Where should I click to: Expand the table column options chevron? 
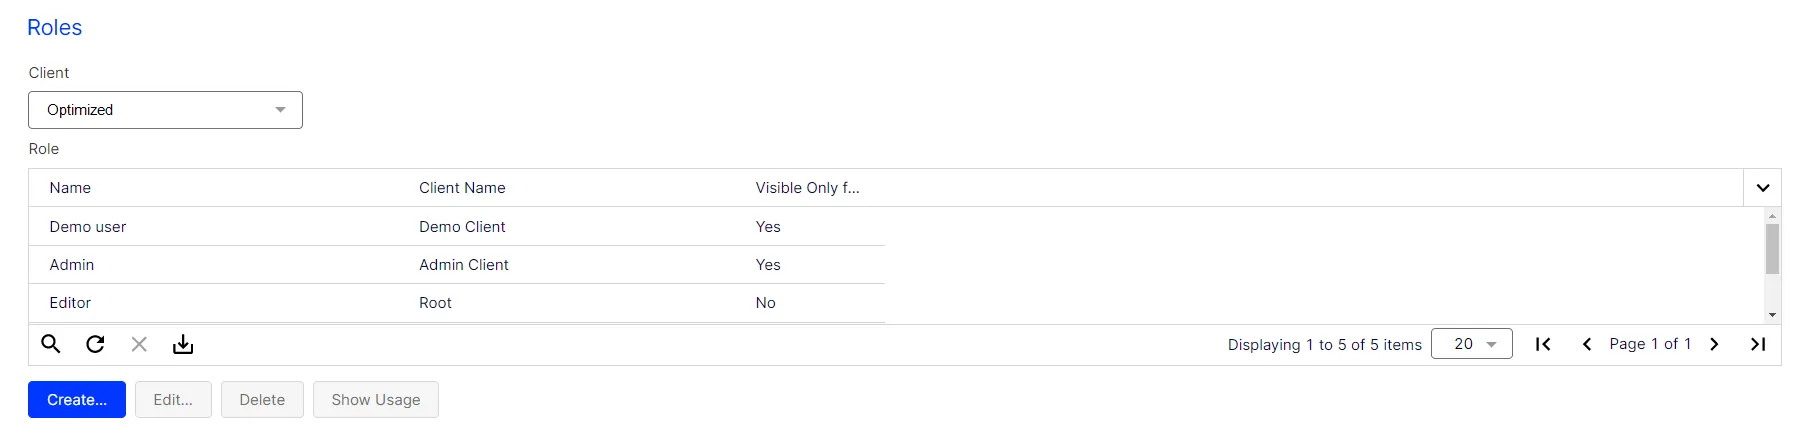pyautogui.click(x=1762, y=188)
